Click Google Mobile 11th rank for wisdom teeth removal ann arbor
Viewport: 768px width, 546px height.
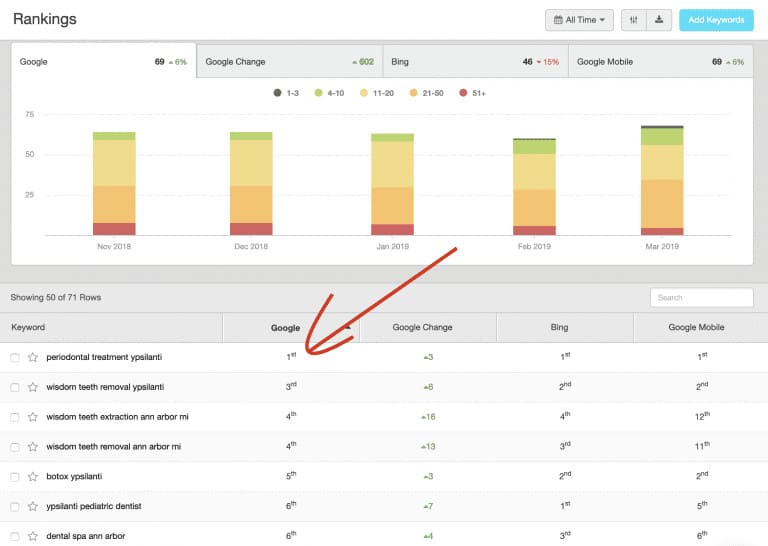click(702, 446)
